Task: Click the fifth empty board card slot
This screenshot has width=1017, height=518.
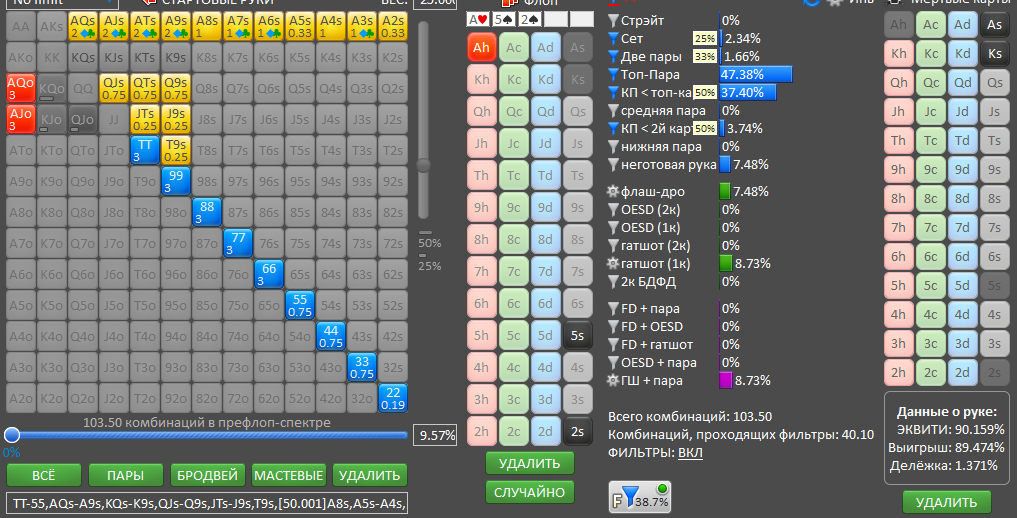Action: (x=582, y=19)
